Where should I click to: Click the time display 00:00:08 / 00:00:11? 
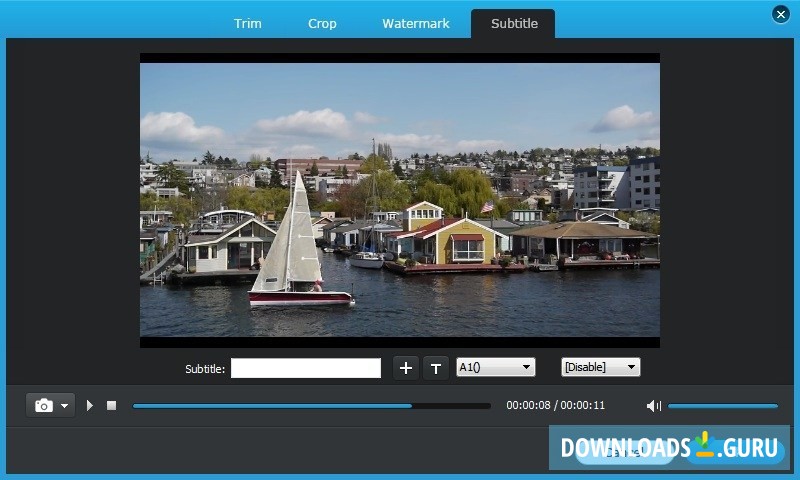[555, 405]
